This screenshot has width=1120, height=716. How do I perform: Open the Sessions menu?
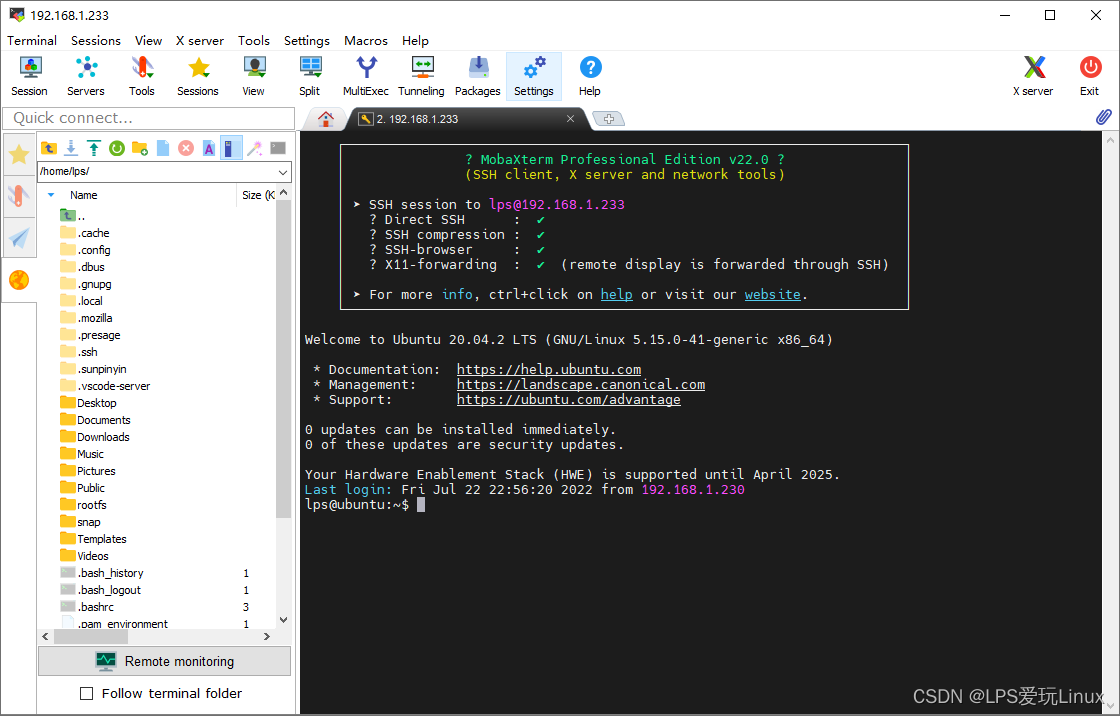click(x=96, y=41)
